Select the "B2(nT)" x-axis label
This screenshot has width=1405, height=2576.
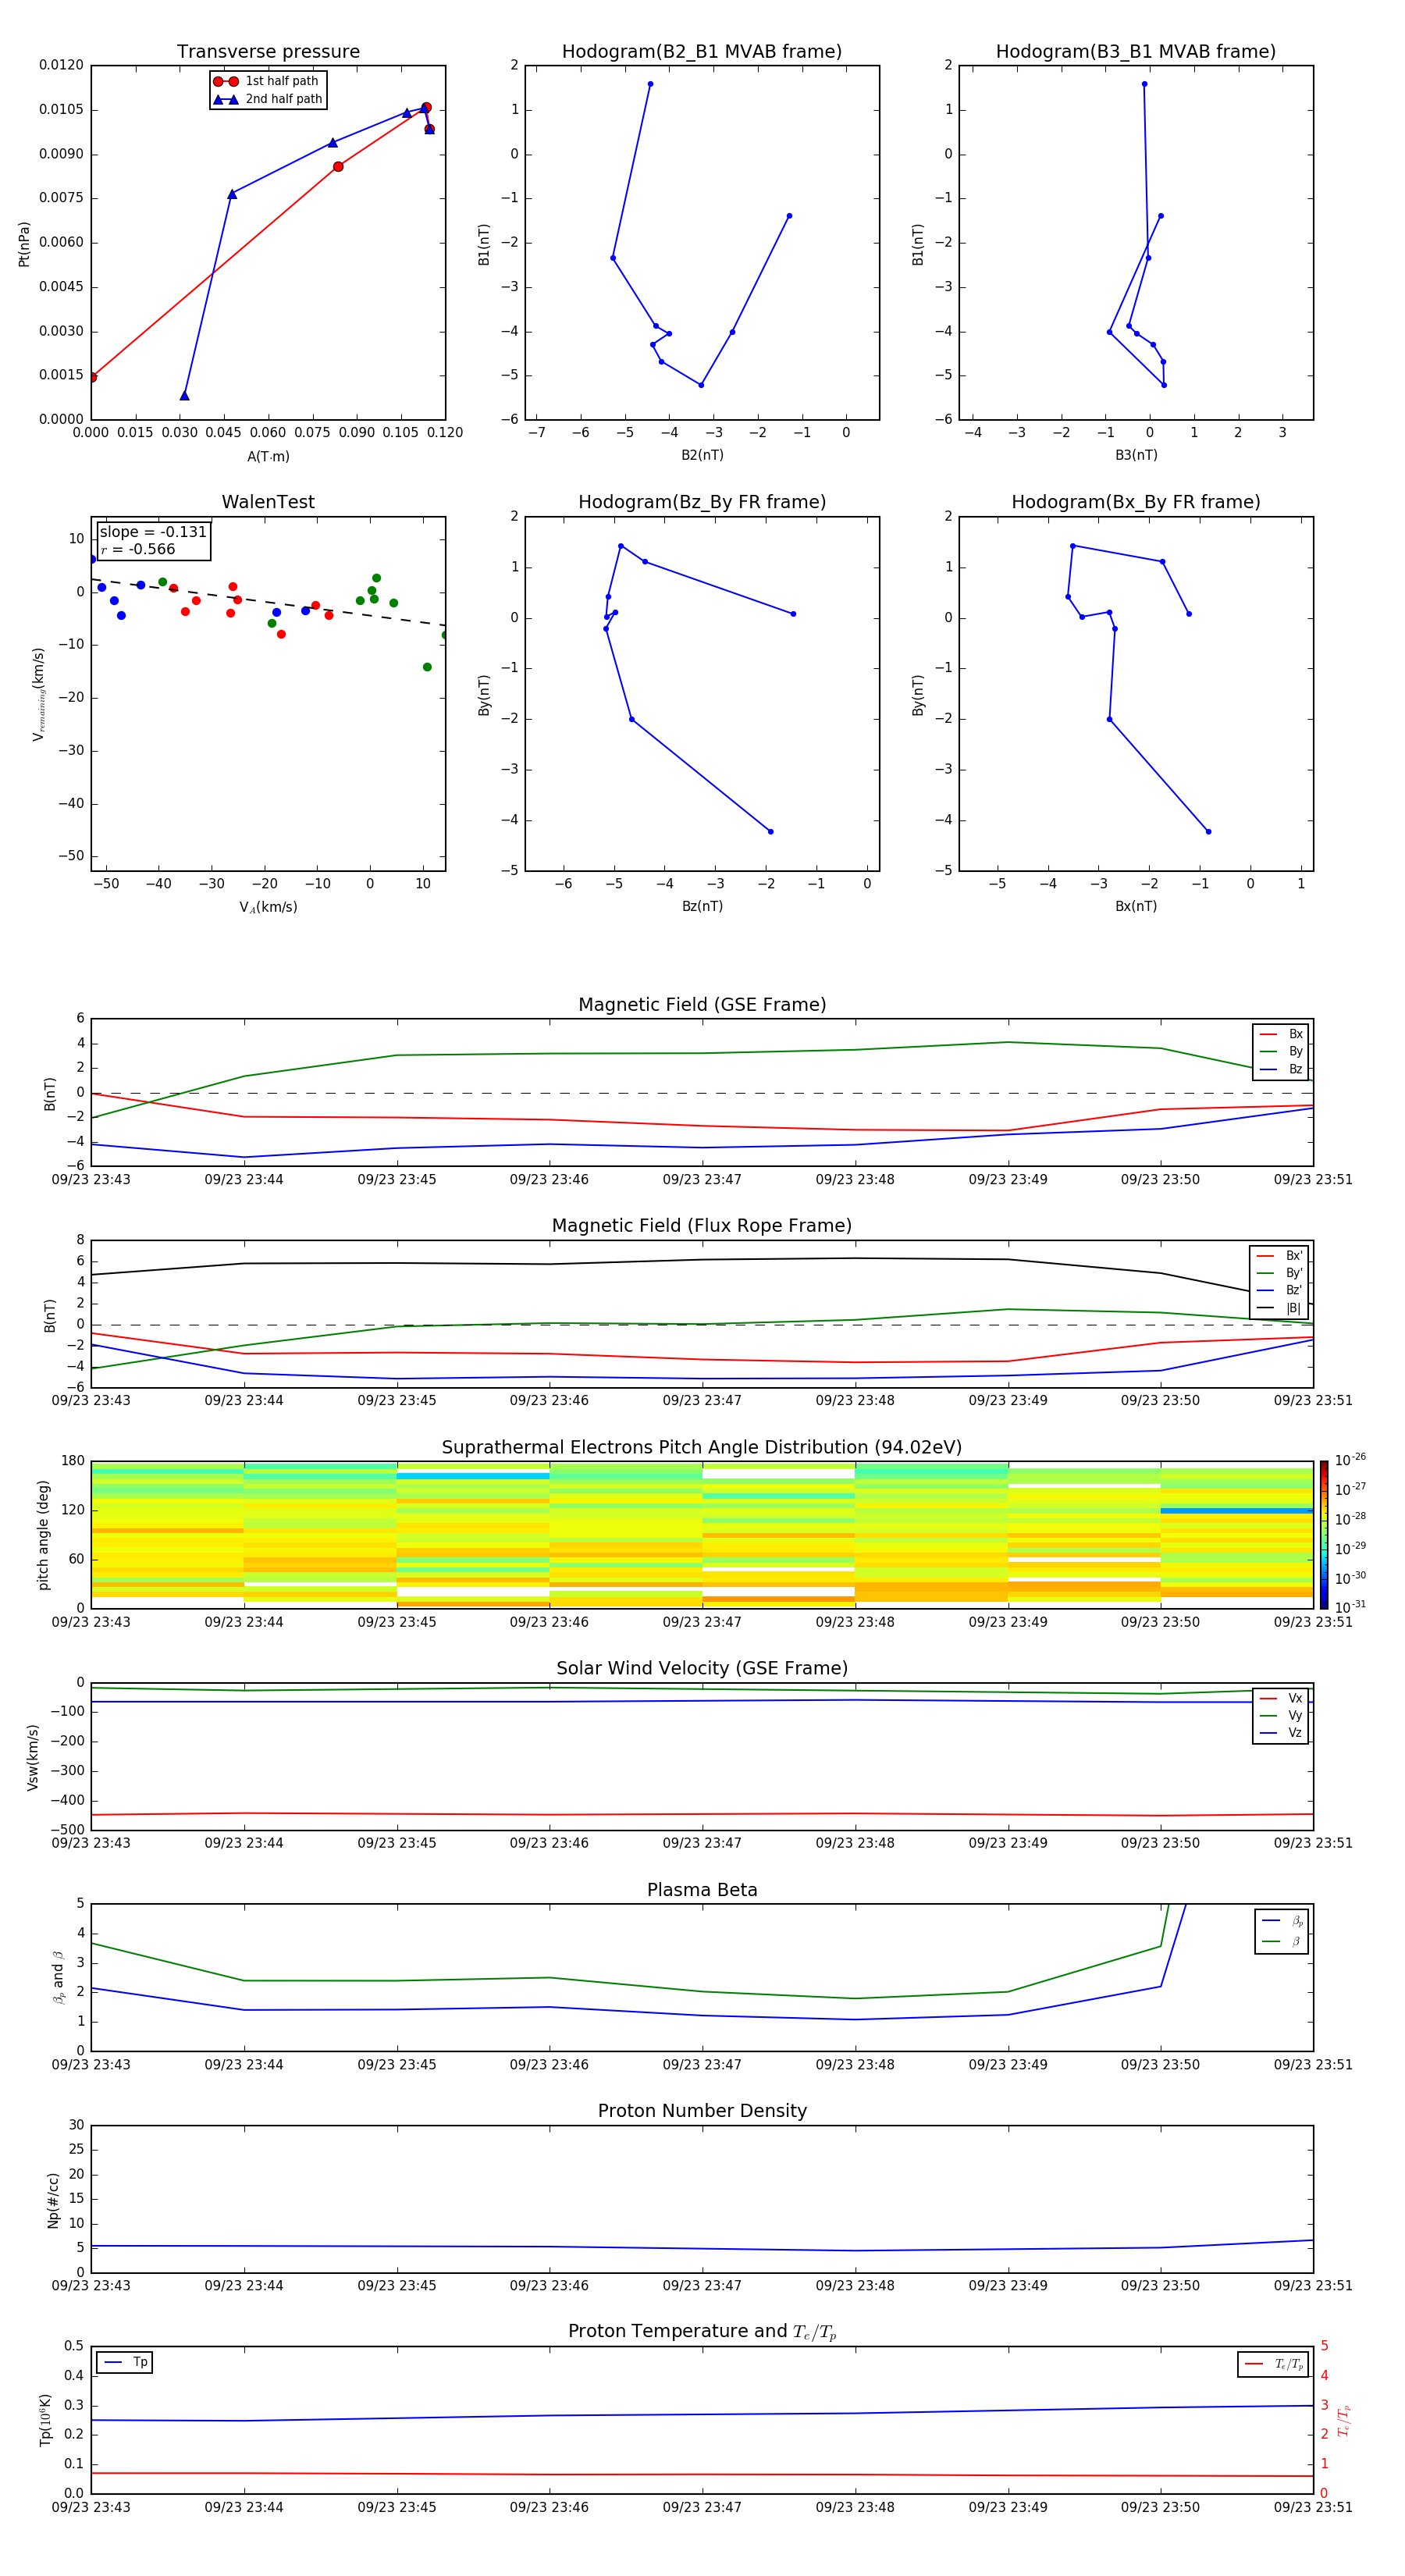(702, 455)
